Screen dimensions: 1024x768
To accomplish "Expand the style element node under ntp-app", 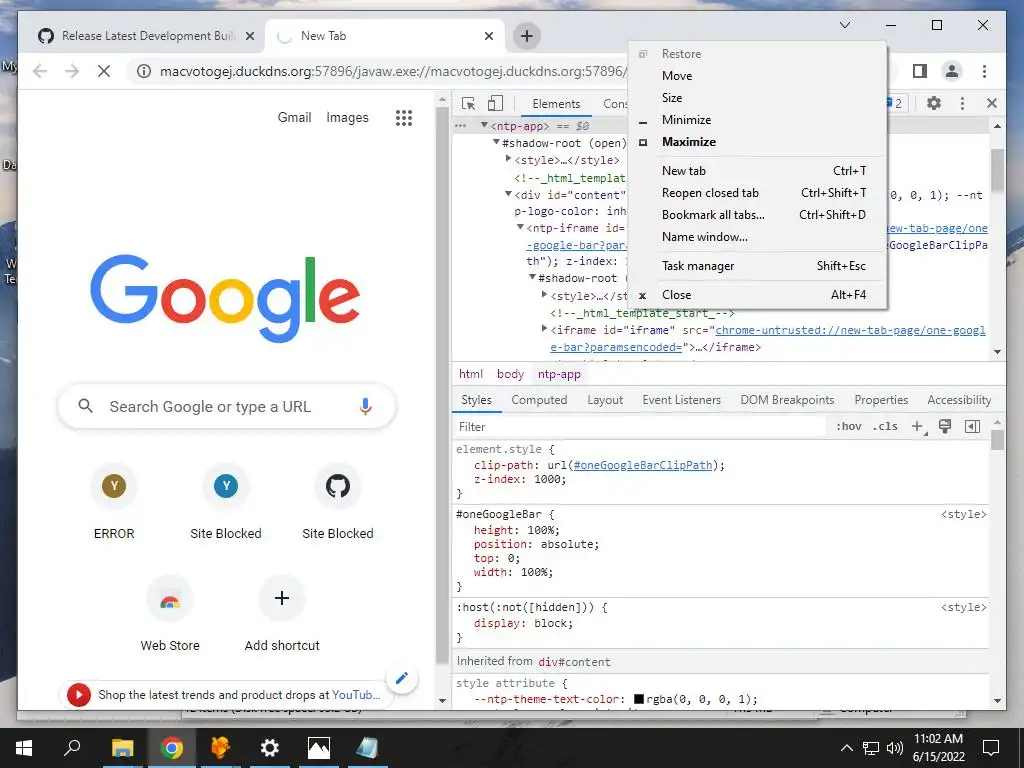I will point(508,159).
